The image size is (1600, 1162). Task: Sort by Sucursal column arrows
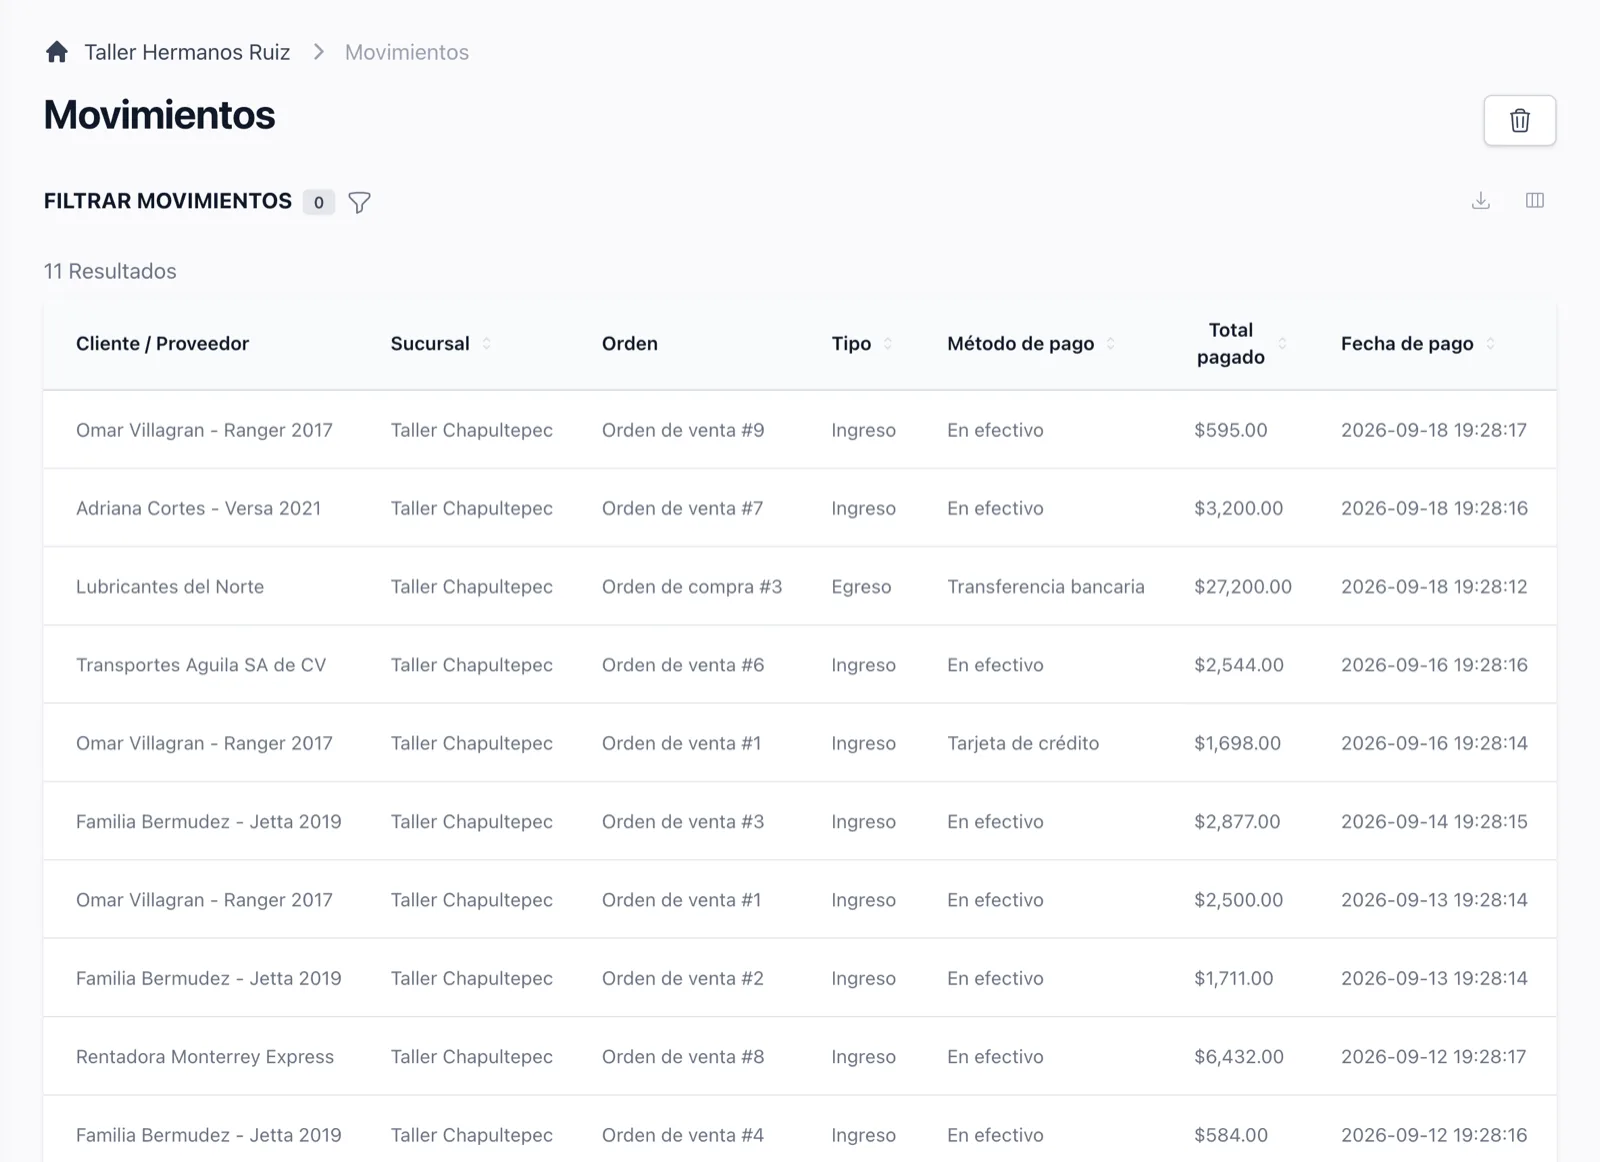point(487,343)
